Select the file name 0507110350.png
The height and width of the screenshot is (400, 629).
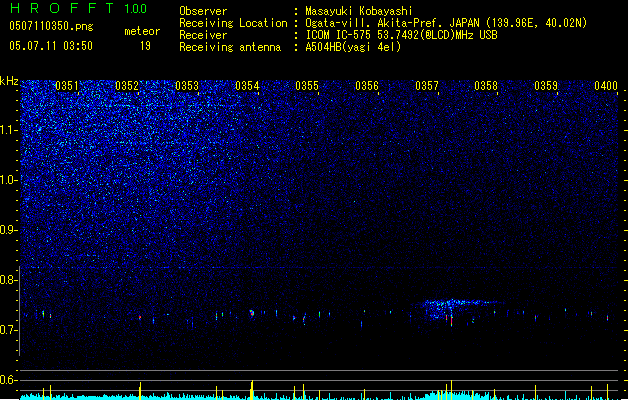[x=51, y=26]
